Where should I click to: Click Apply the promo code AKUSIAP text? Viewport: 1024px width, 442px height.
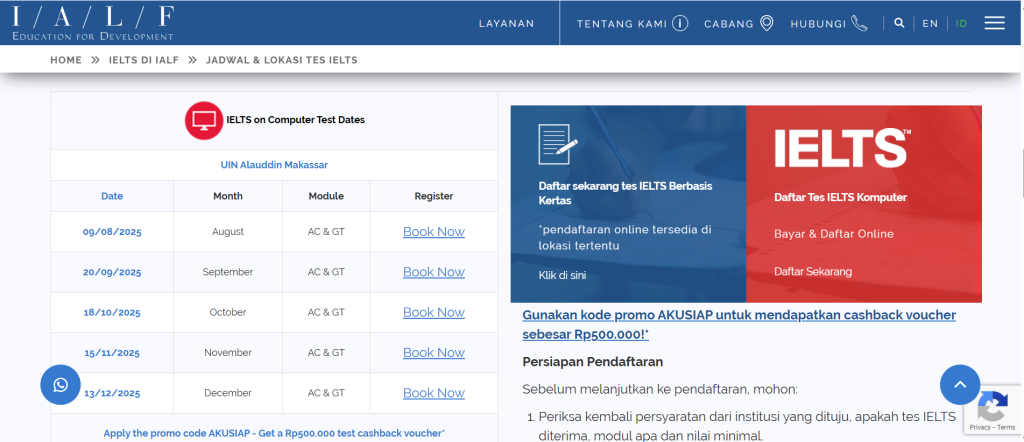point(274,434)
